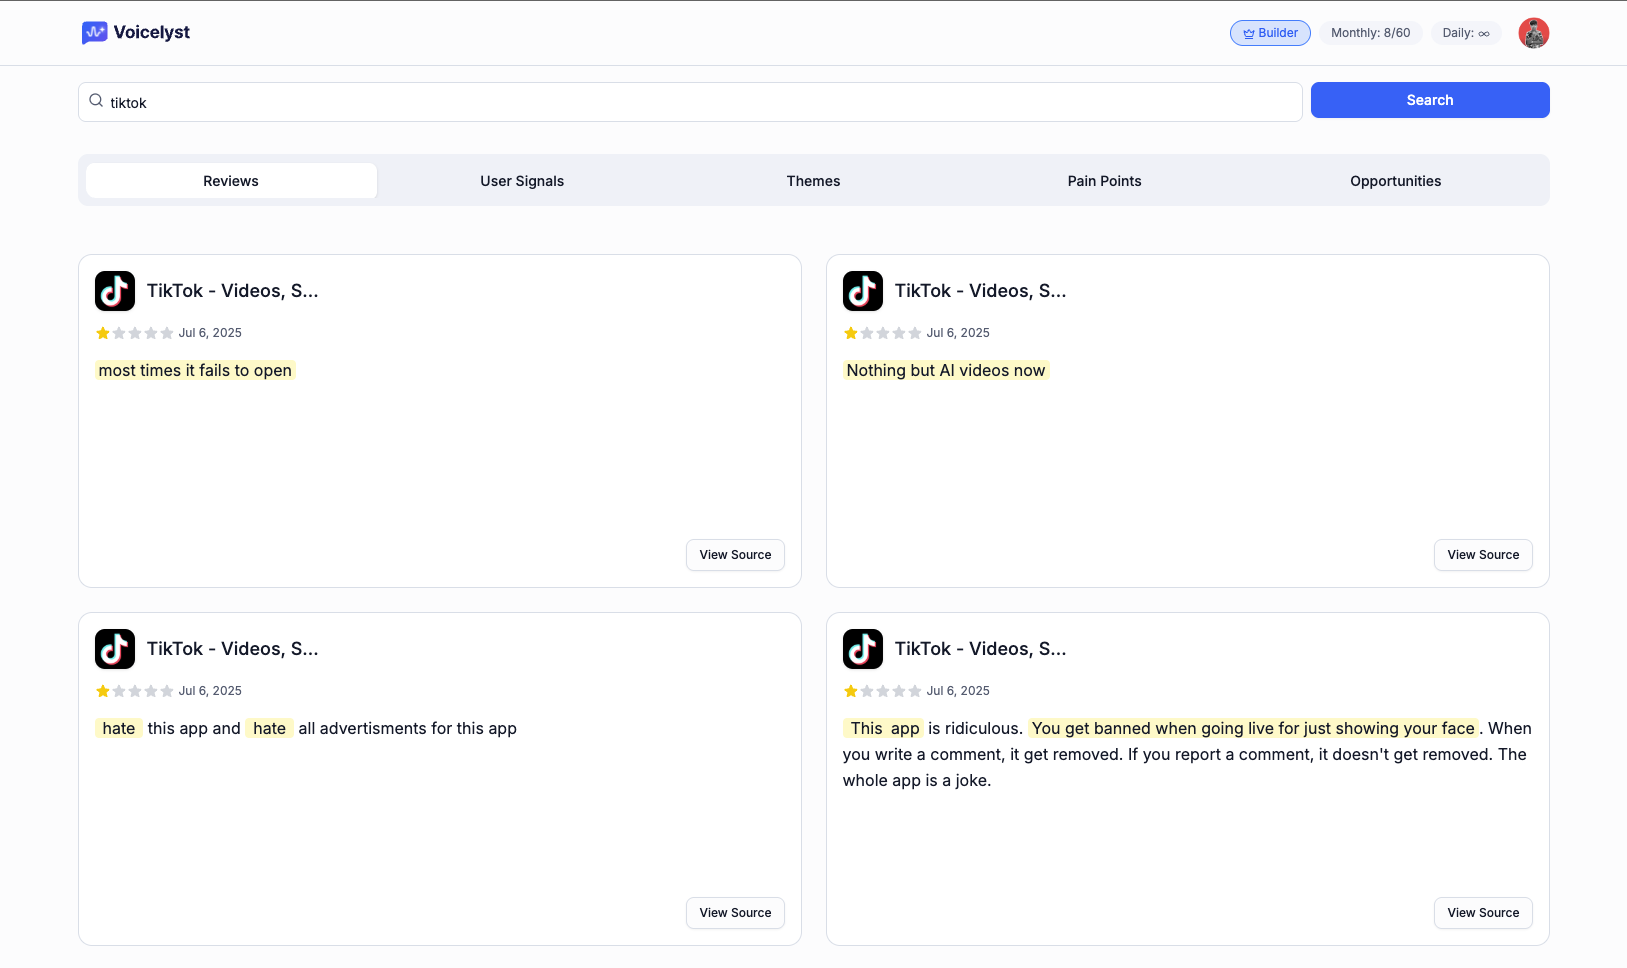Click star rating on 'ridiculous' review
Image resolution: width=1627 pixels, height=968 pixels.
click(x=883, y=691)
